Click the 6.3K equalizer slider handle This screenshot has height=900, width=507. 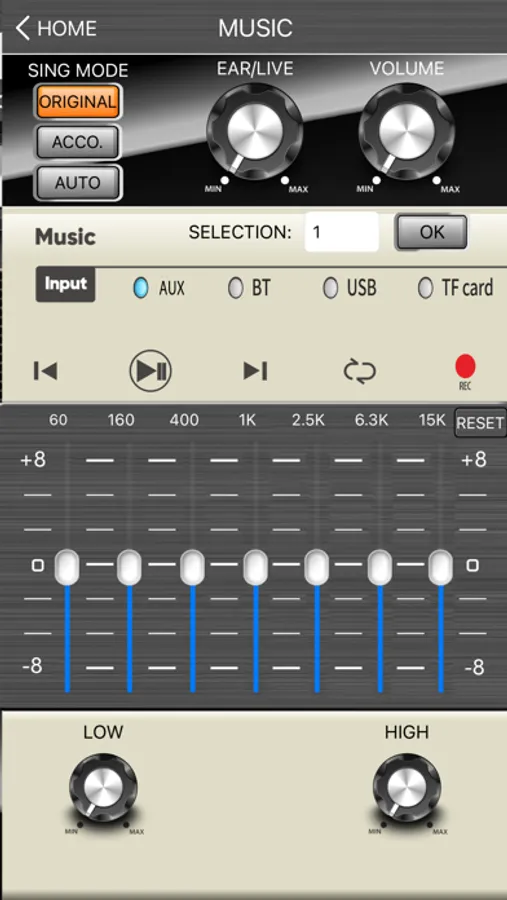pos(380,567)
